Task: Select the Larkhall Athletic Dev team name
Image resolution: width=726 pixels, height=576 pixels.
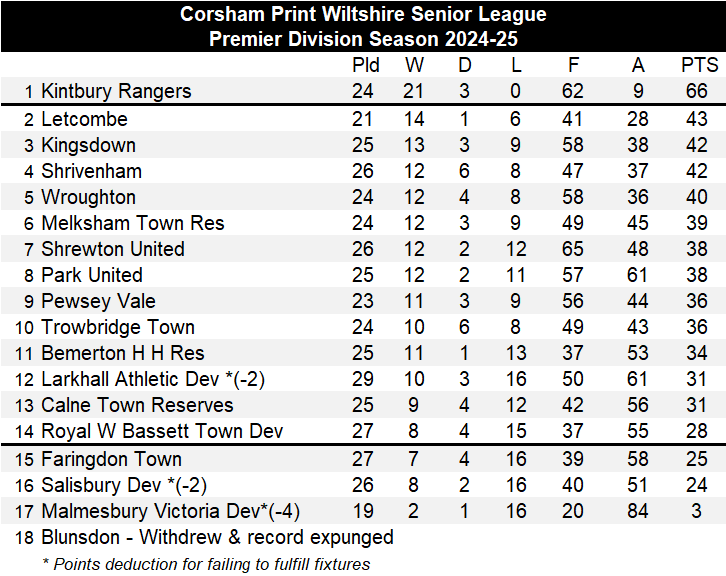Action: [x=152, y=379]
